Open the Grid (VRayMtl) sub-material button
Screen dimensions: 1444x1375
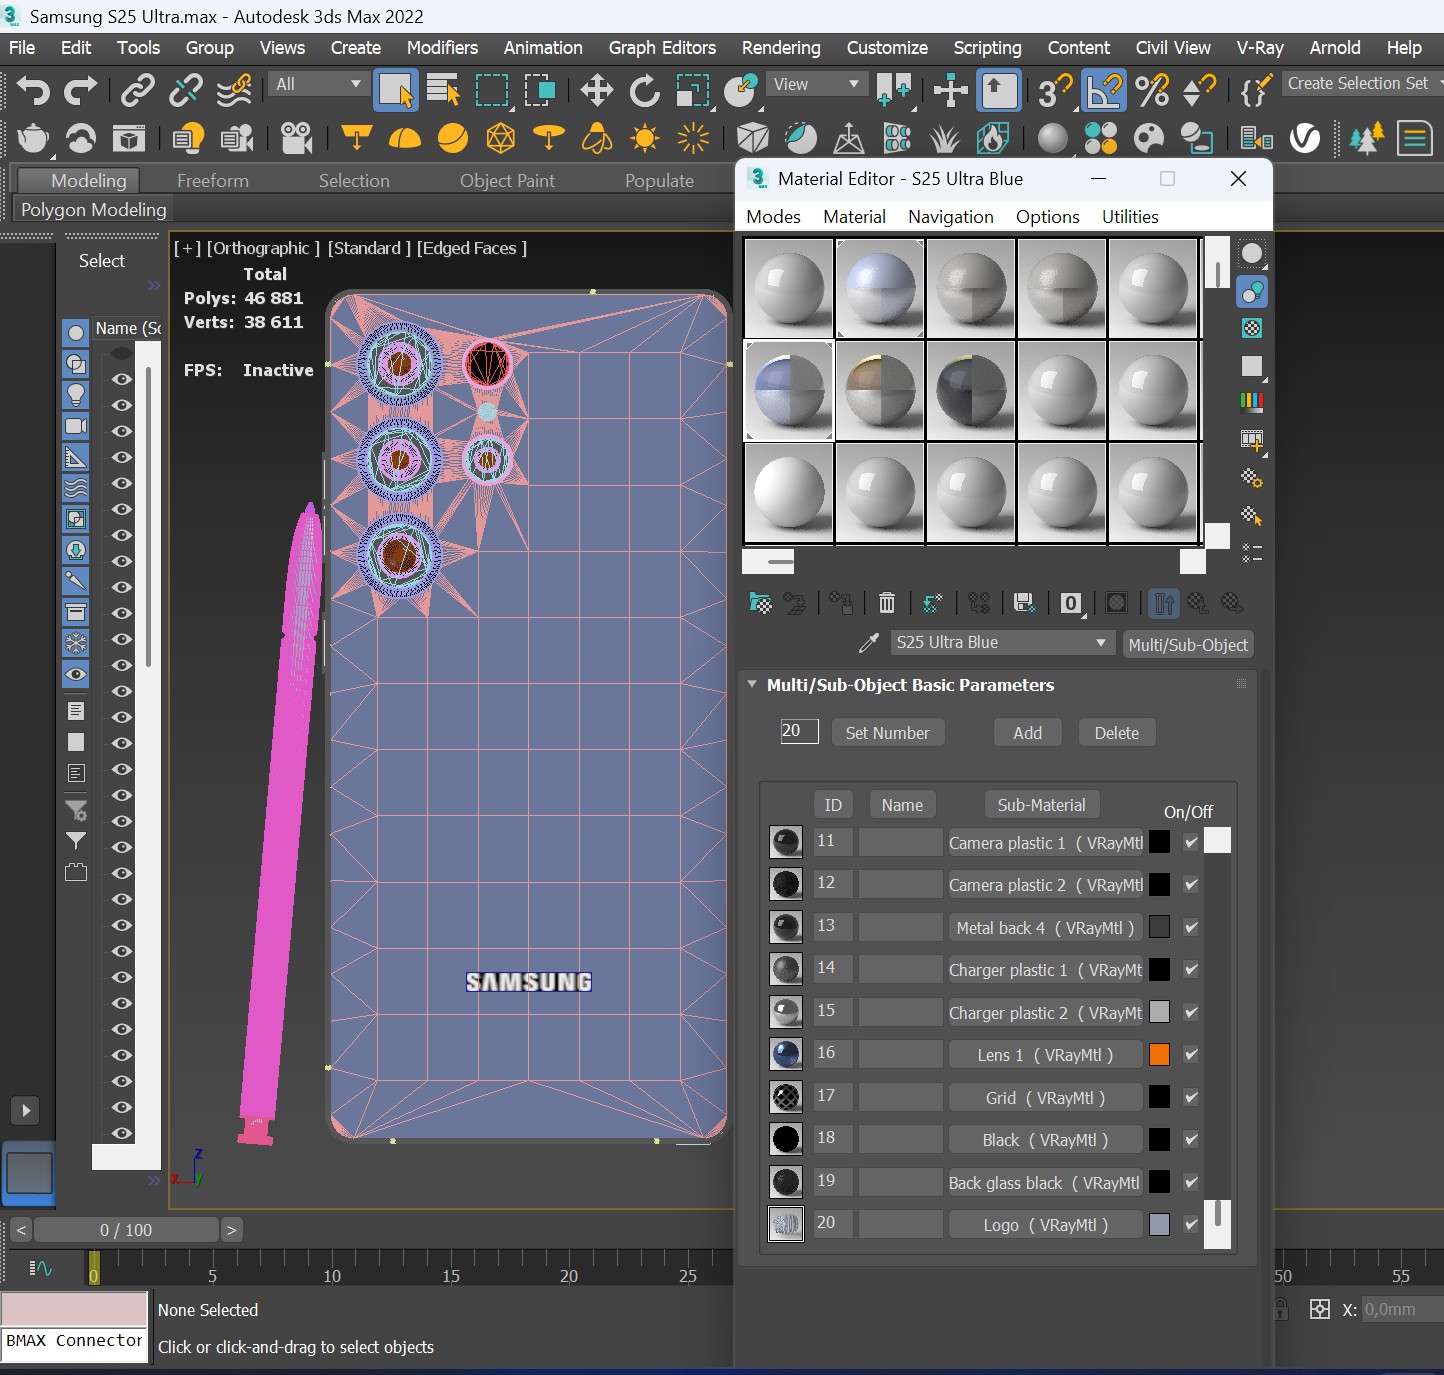coord(1044,1098)
